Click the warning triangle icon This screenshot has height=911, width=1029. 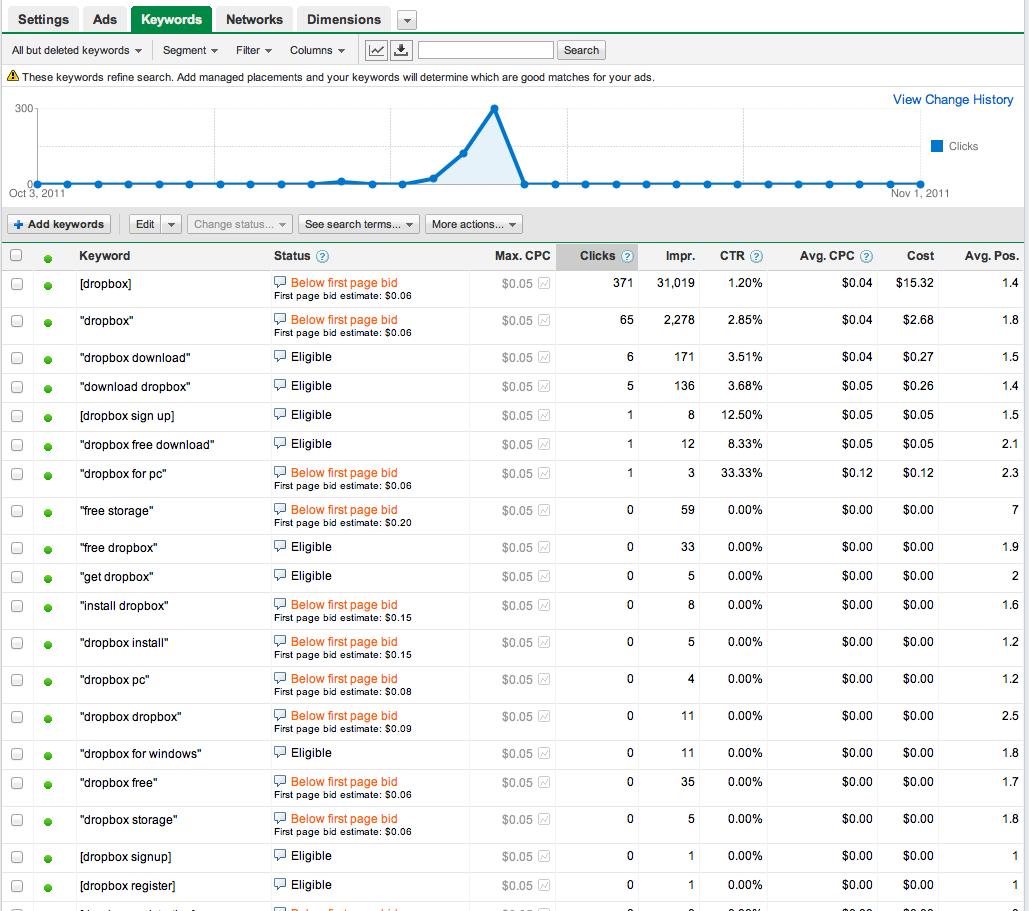[12, 76]
